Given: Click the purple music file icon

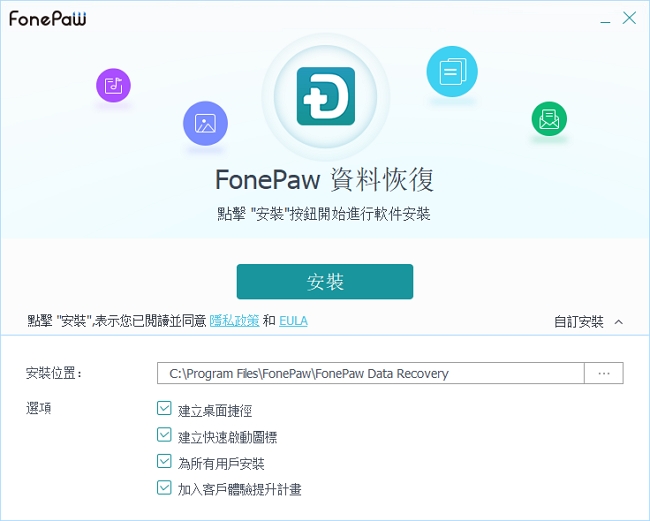Looking at the screenshot, I should tap(113, 85).
